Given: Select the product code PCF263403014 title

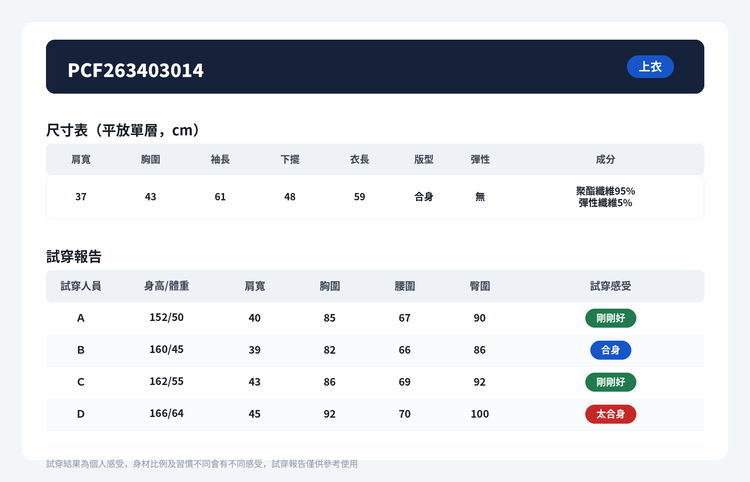Looking at the screenshot, I should pyautogui.click(x=135, y=70).
